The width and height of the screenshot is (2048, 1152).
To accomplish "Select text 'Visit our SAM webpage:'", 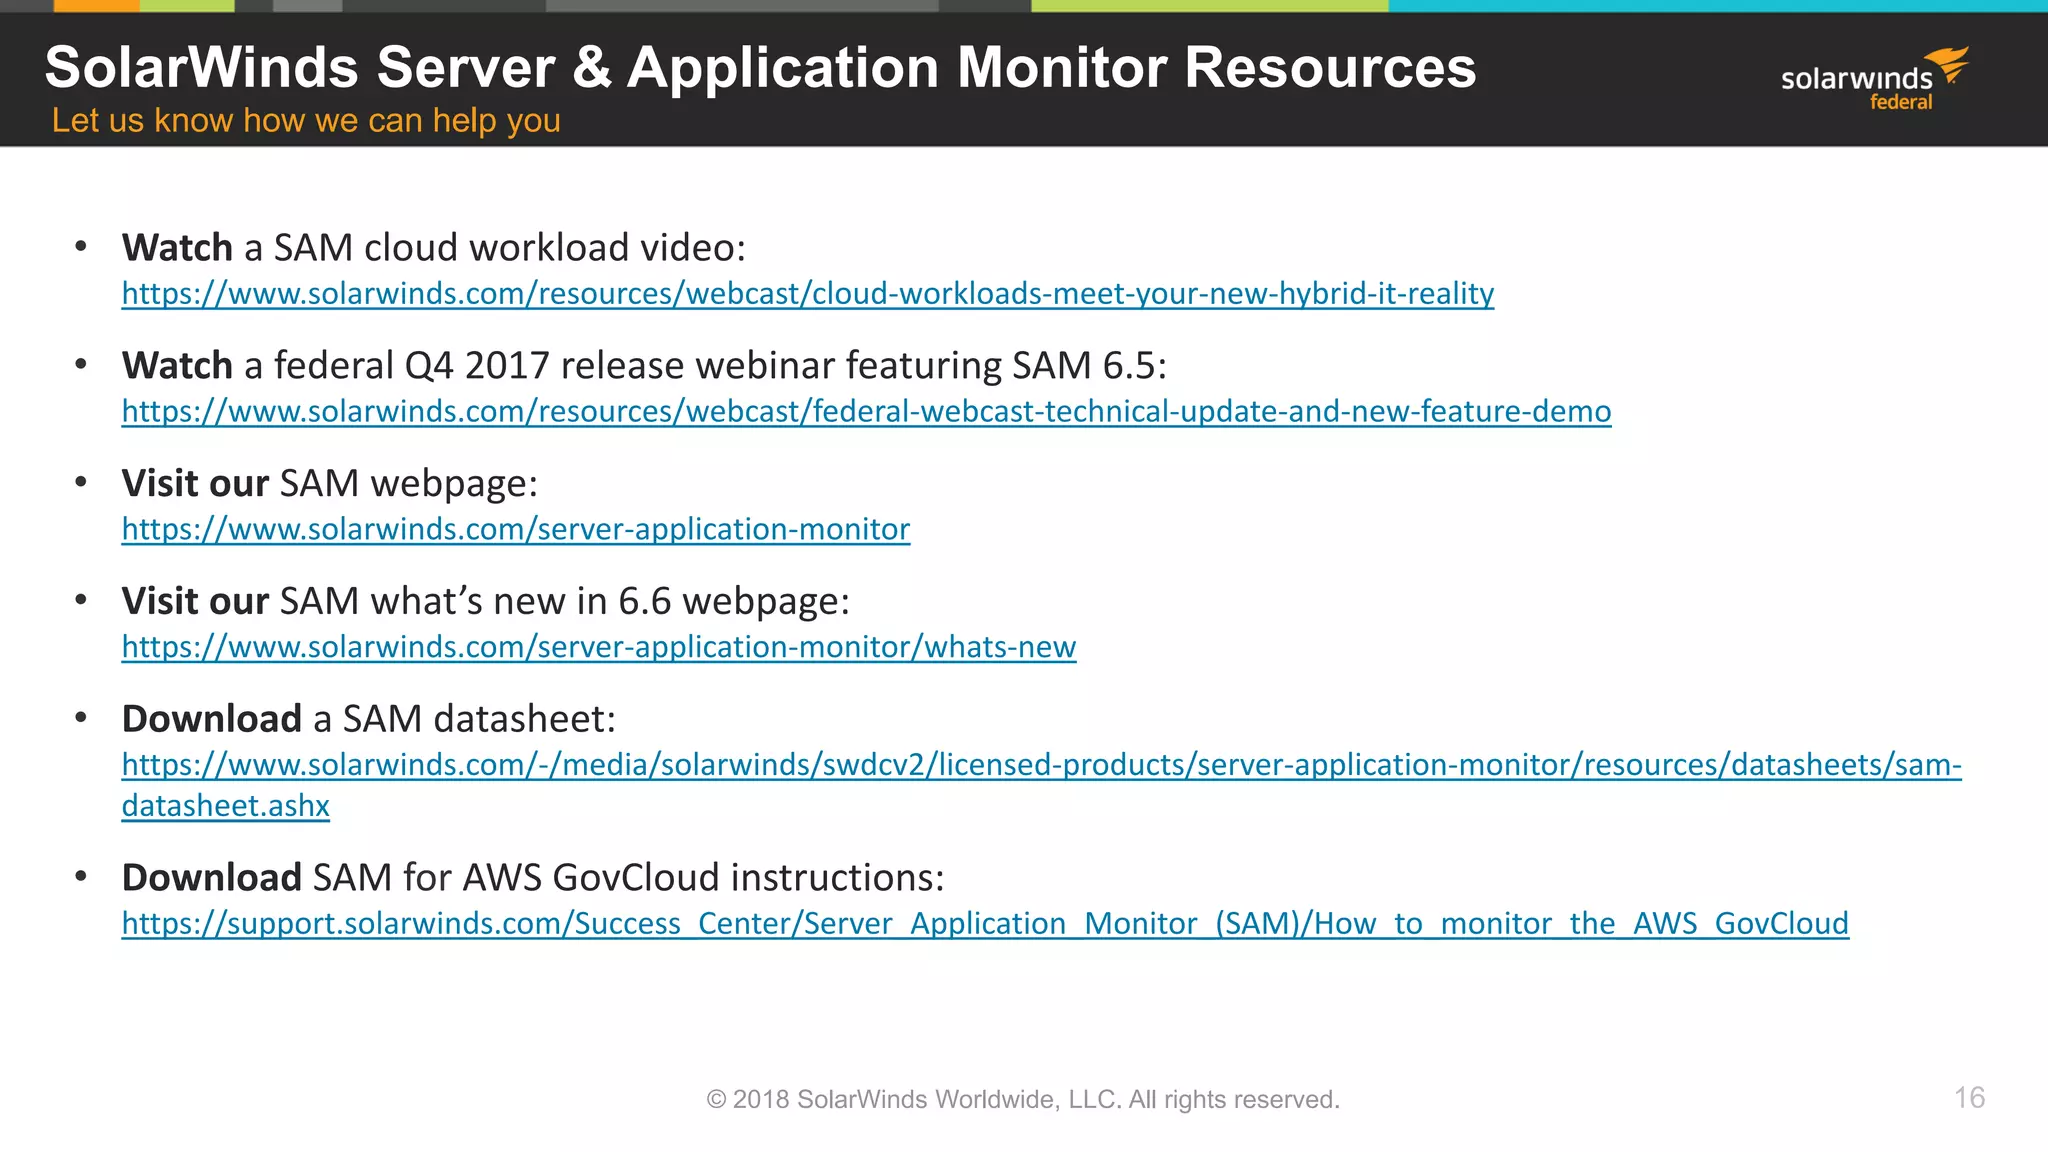I will point(330,483).
